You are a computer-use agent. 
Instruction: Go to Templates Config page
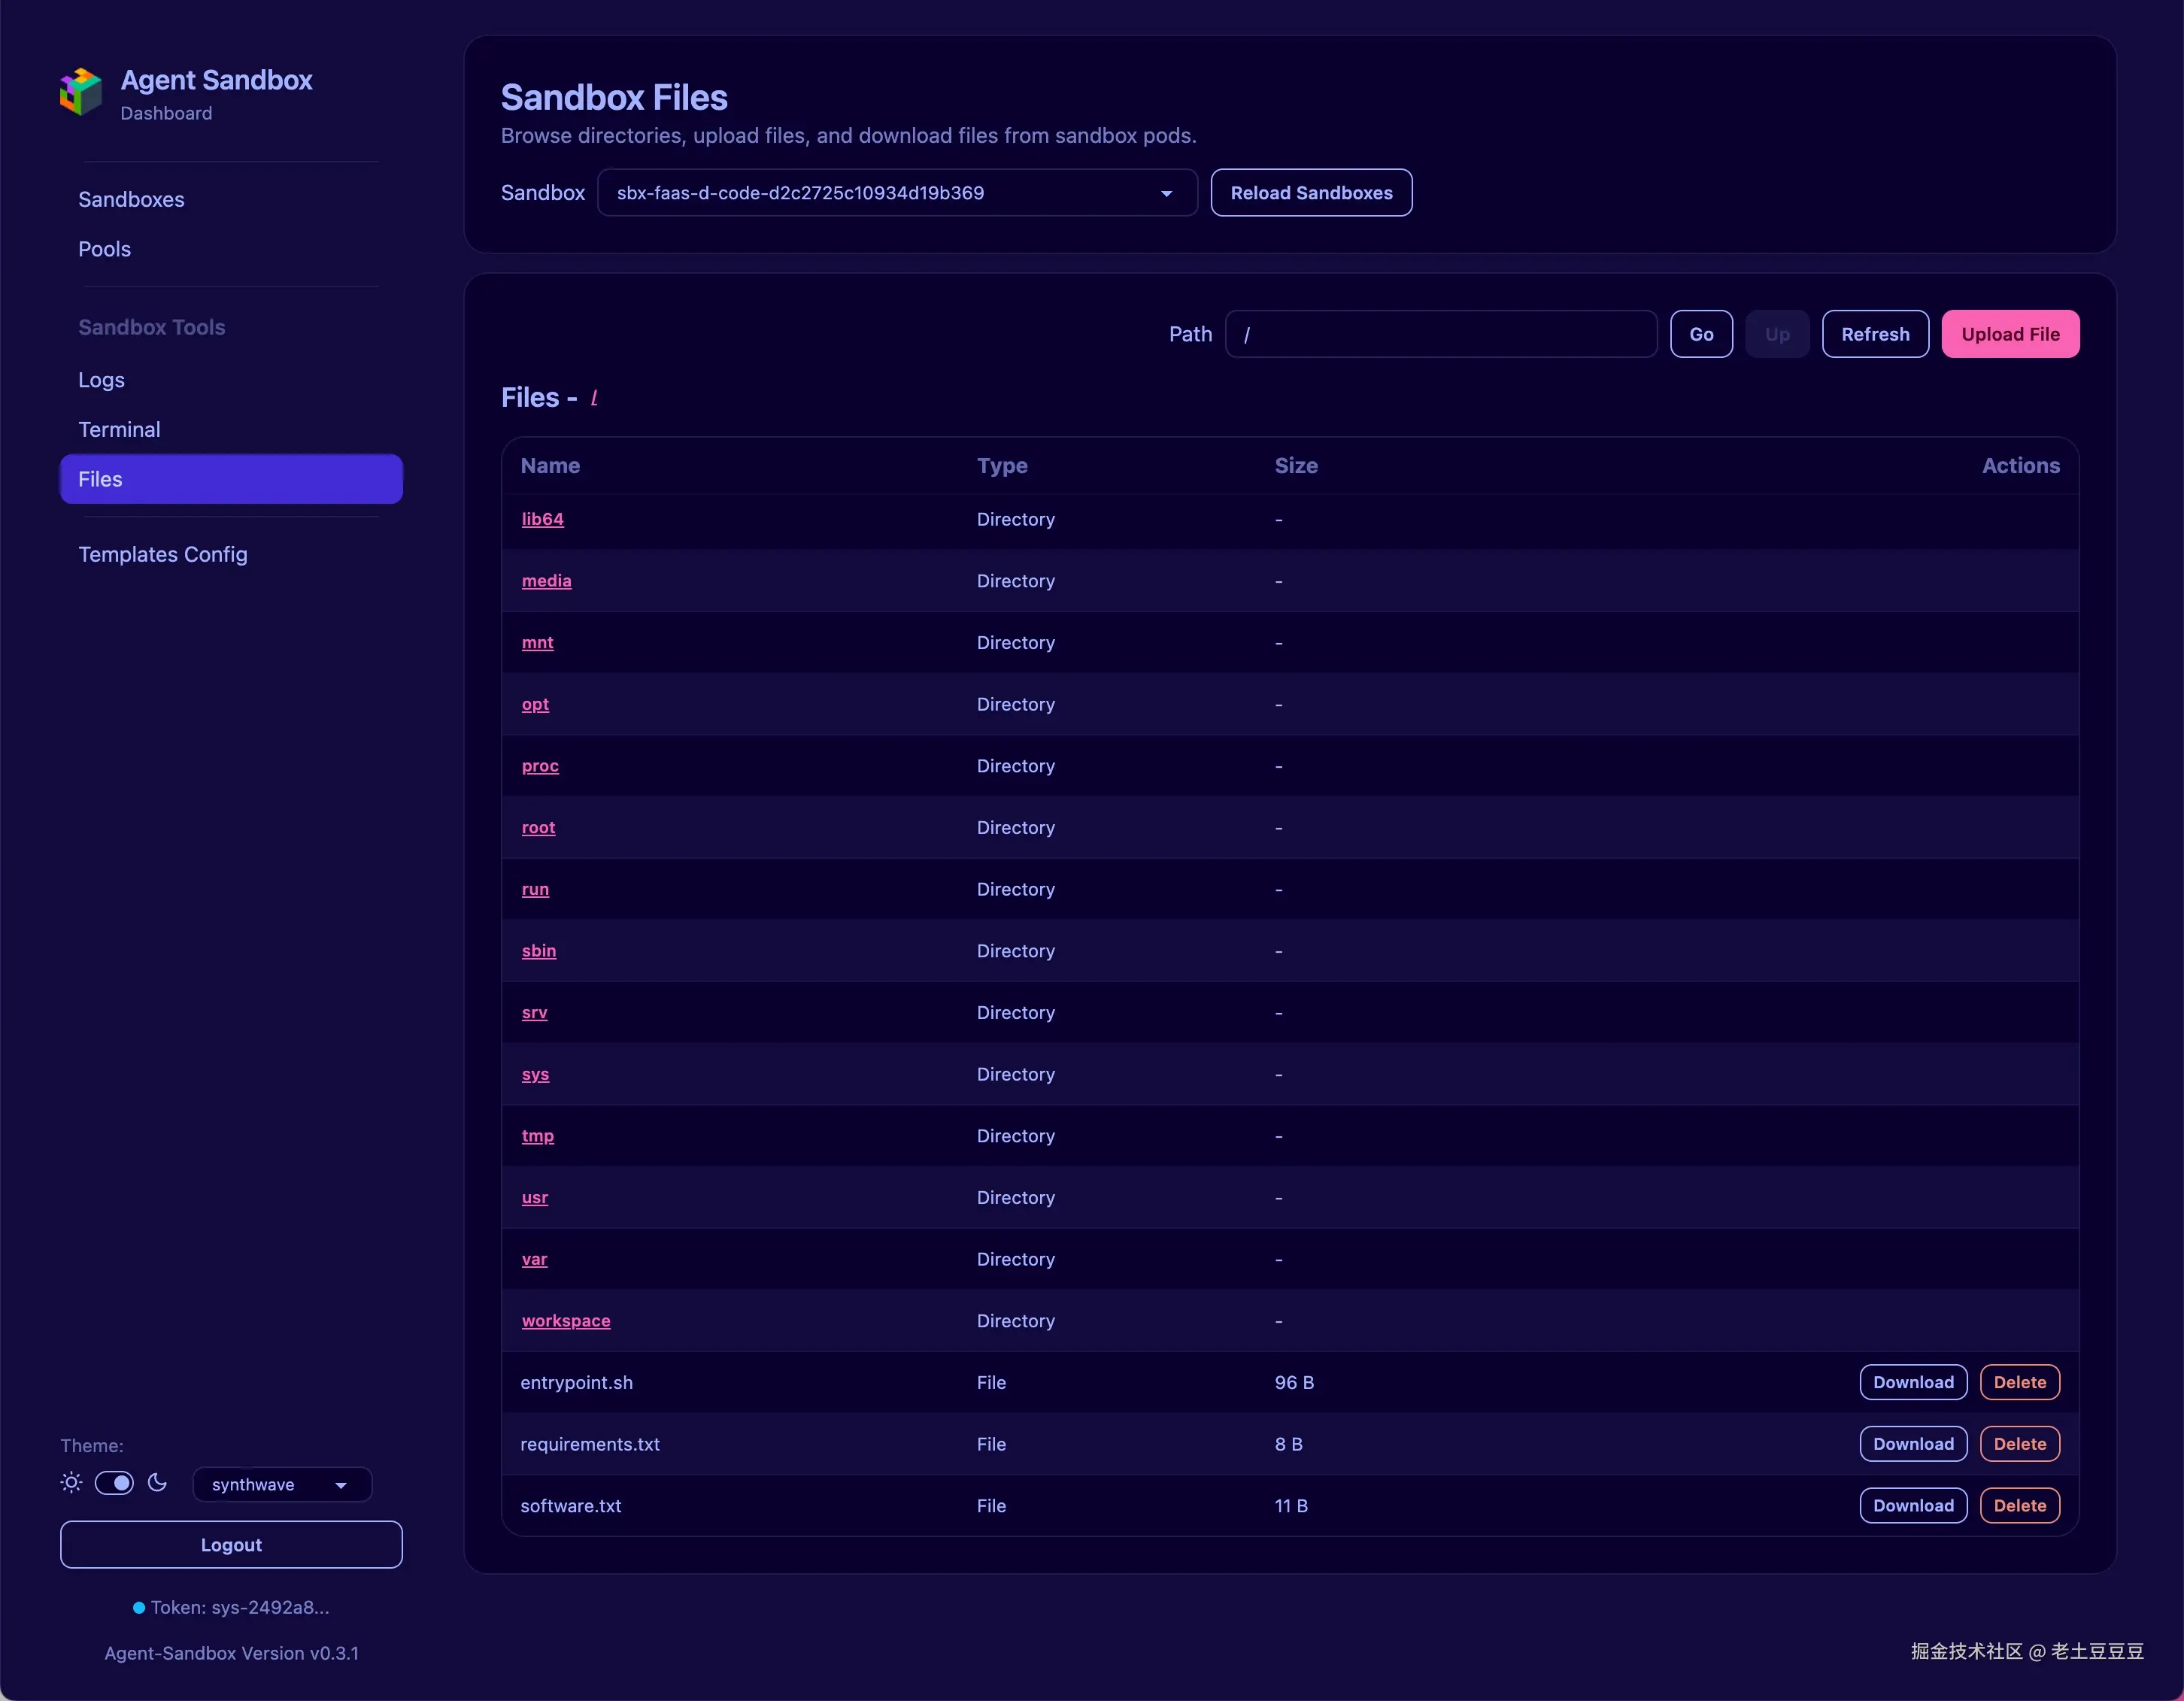click(163, 554)
